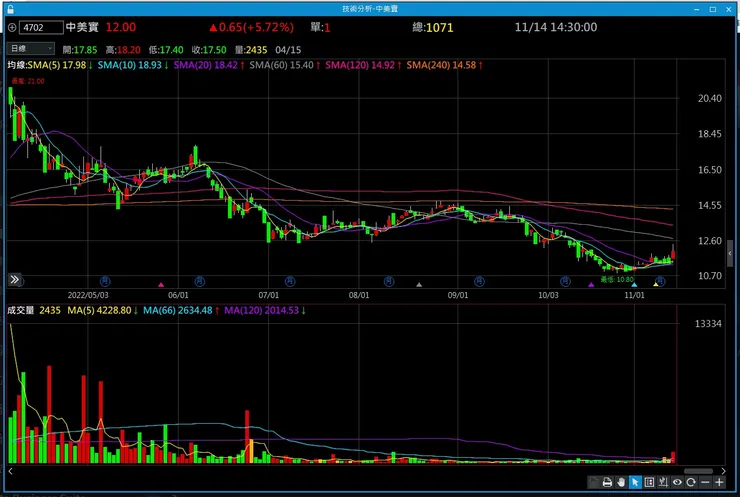This screenshot has width=740, height=497.
Task: Click the left scroll arrow below volume chart
Action: click(10, 471)
